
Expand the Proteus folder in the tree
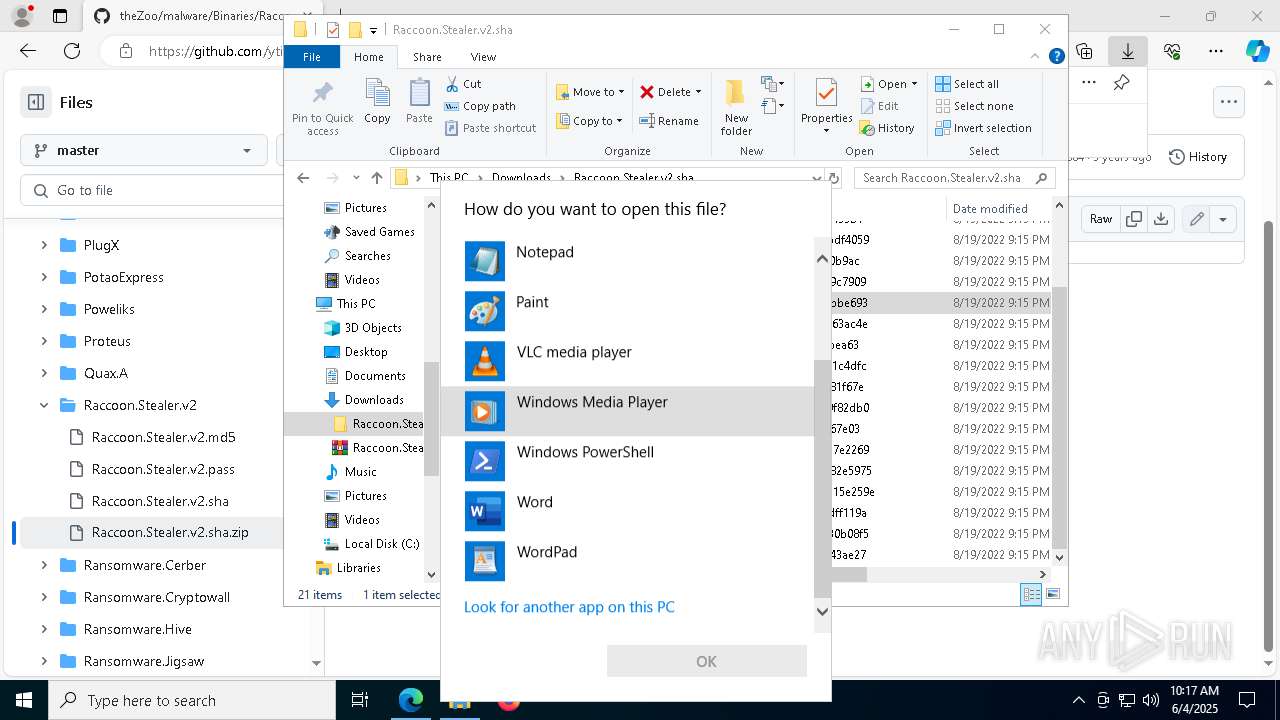pos(44,341)
